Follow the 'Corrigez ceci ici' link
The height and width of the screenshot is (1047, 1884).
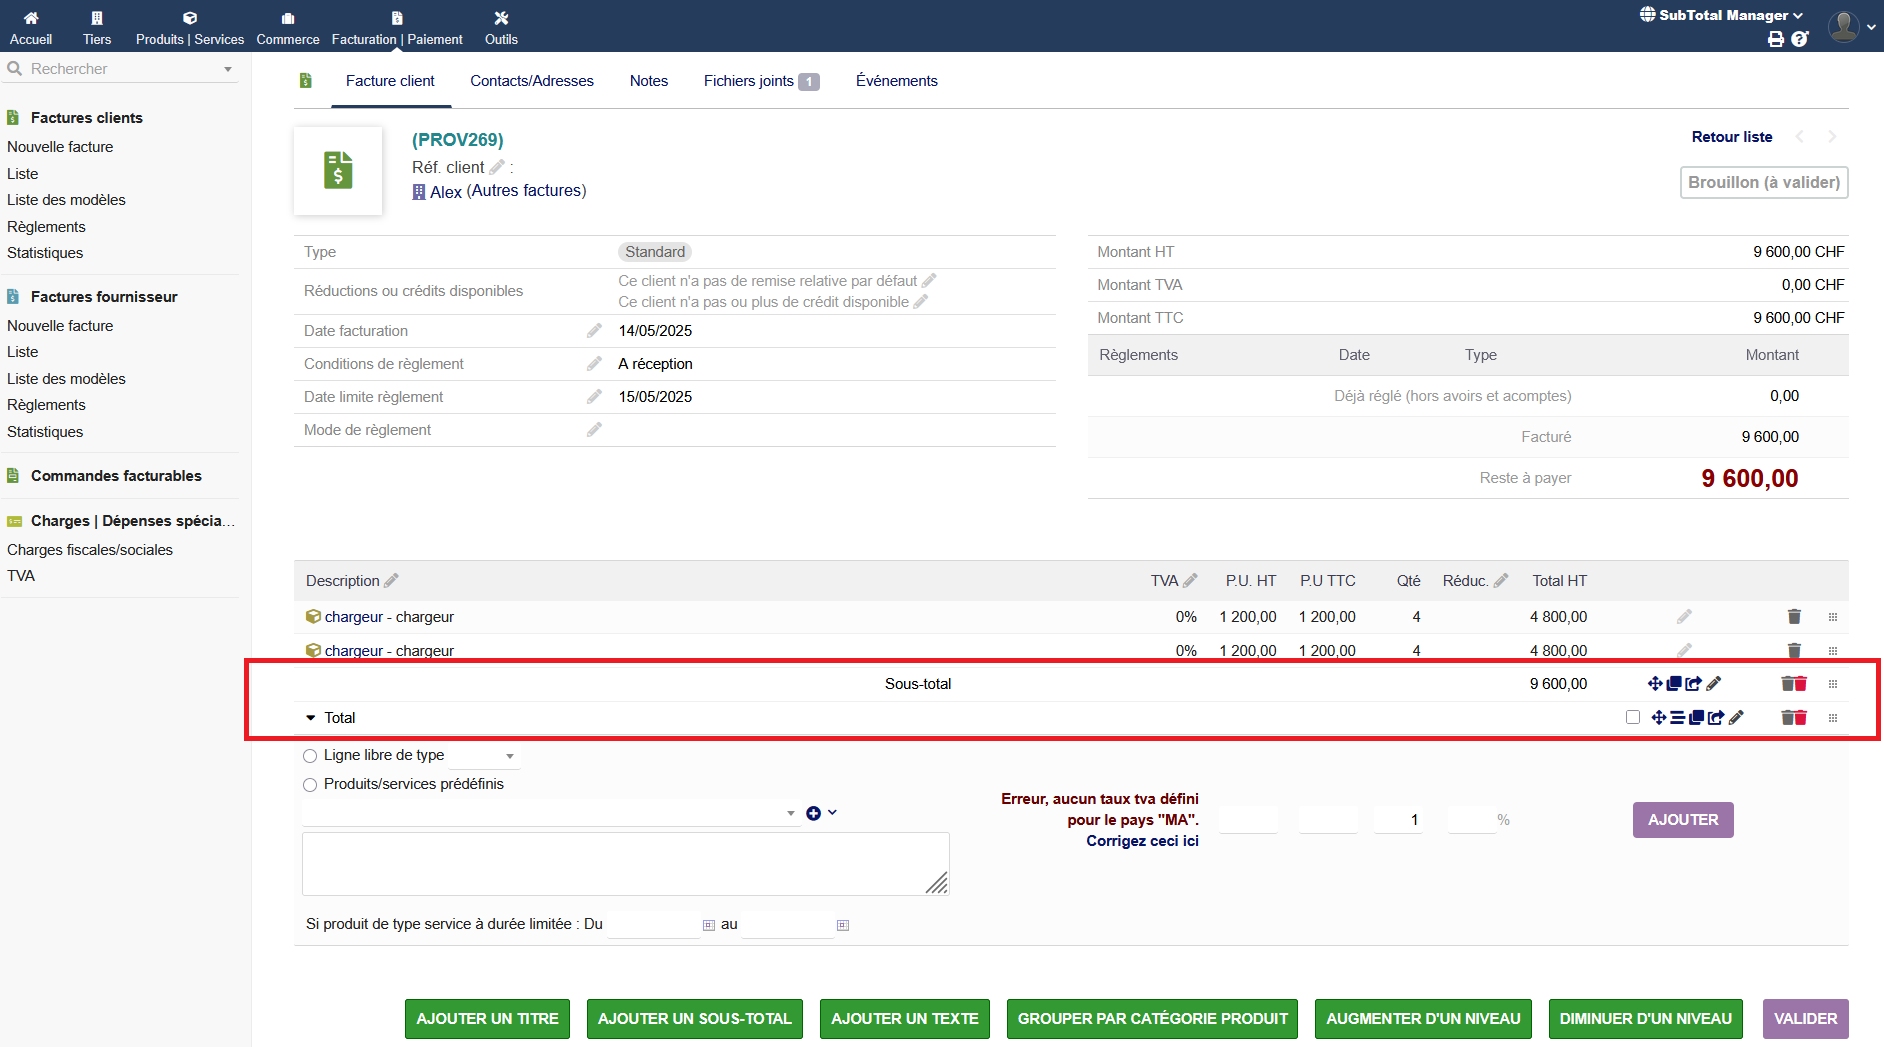(x=1142, y=841)
